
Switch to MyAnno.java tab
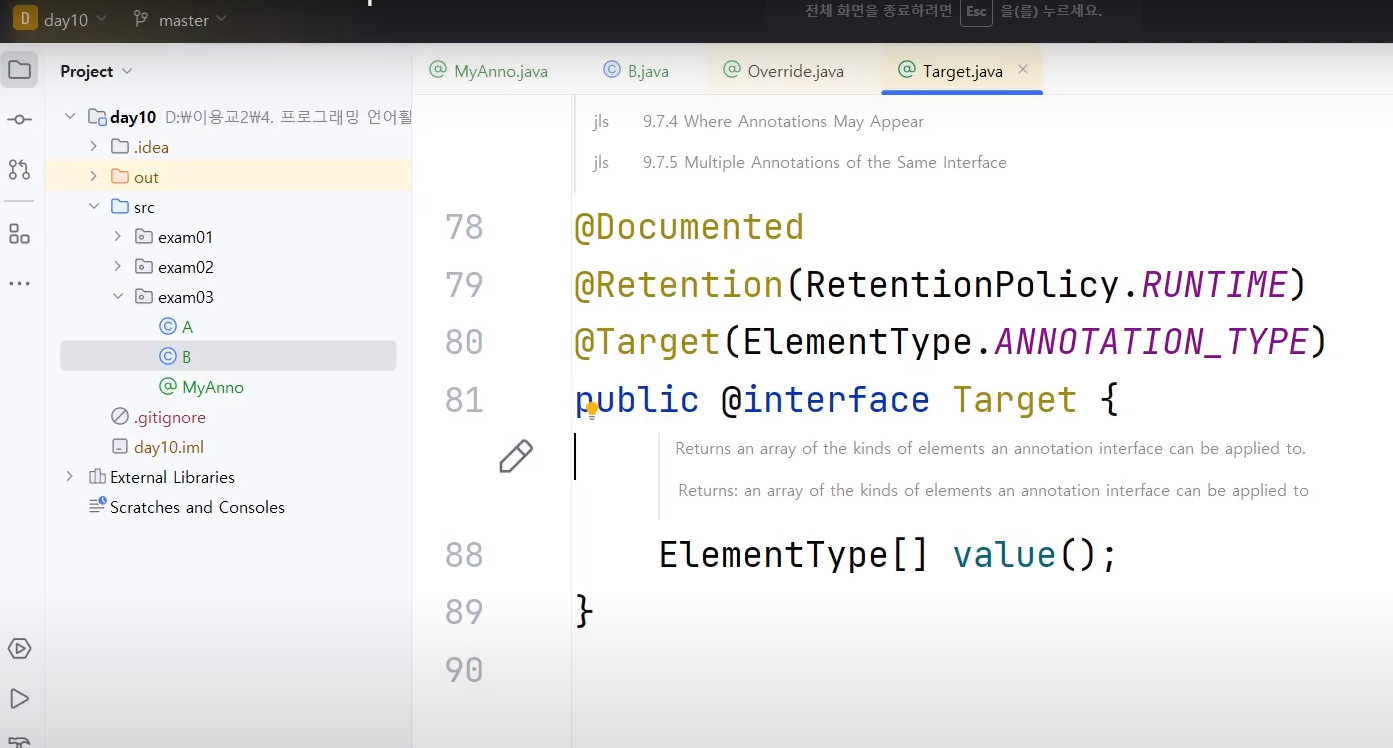[x=489, y=71]
